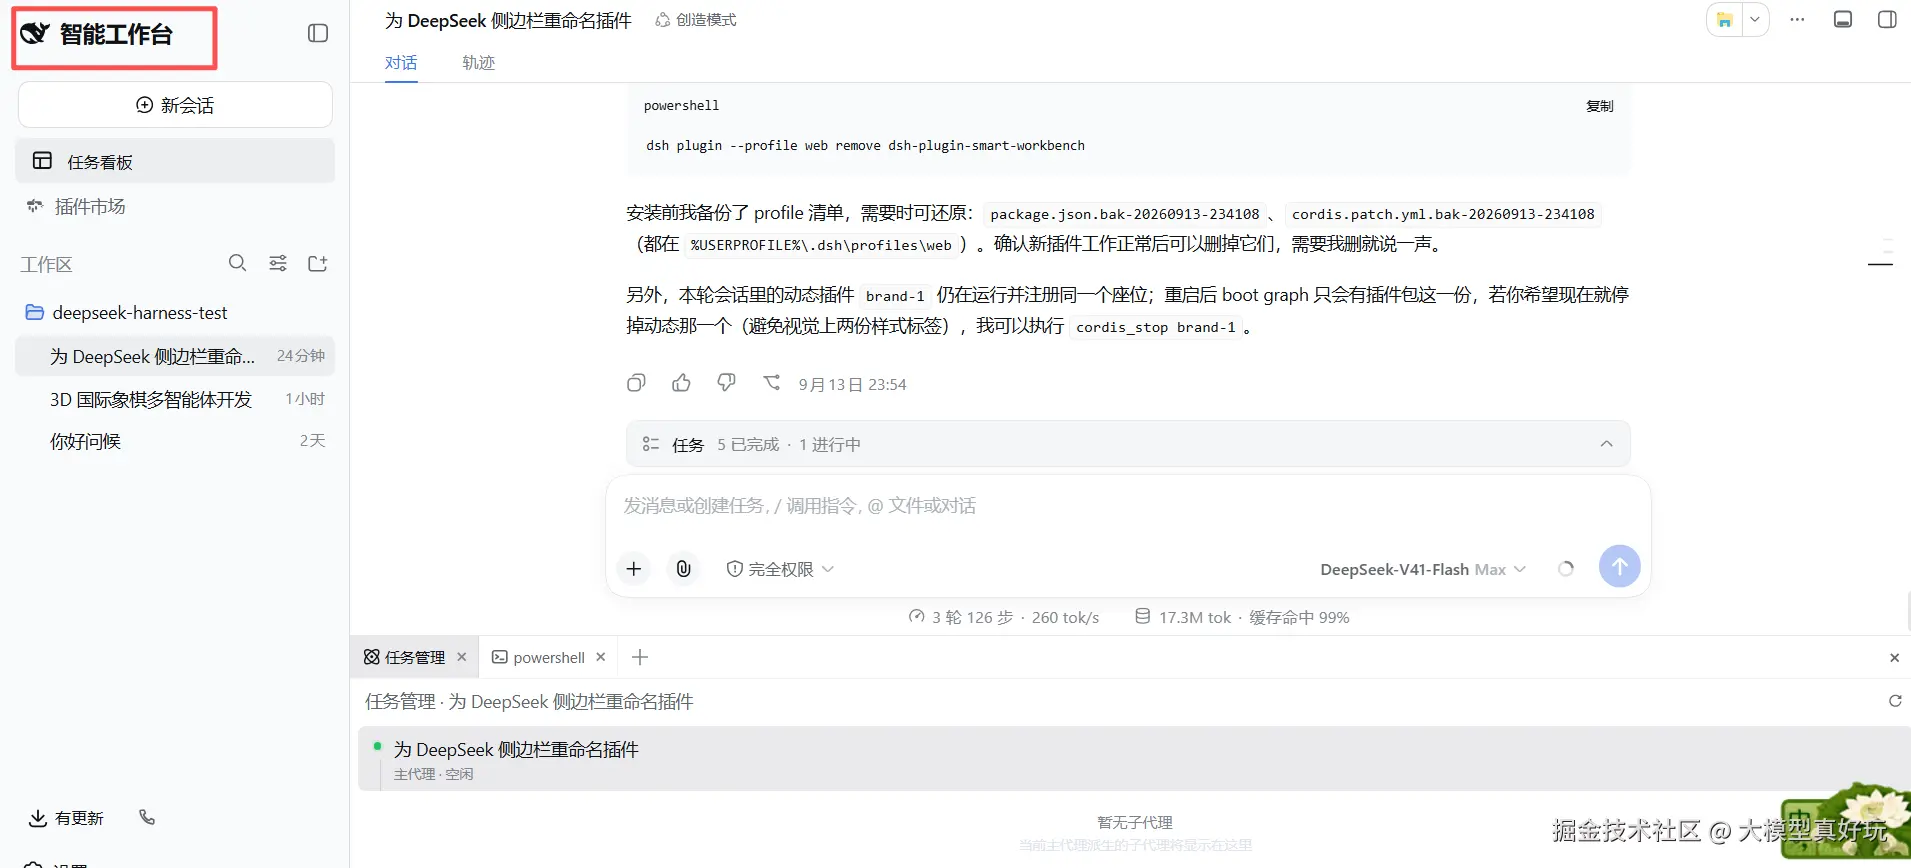Switch to the 对话 tab
Viewport: 1911px width, 868px height.
pyautogui.click(x=401, y=62)
